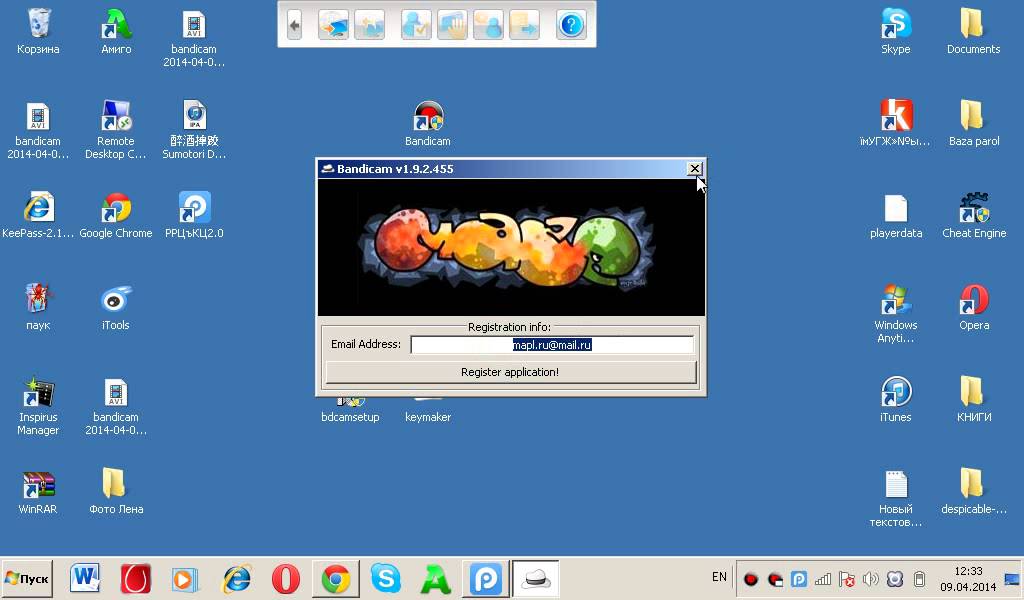Select the РРЦъКЦ2.0 desktop shortcut
Viewport: 1024px width, 600px height.
[x=194, y=215]
